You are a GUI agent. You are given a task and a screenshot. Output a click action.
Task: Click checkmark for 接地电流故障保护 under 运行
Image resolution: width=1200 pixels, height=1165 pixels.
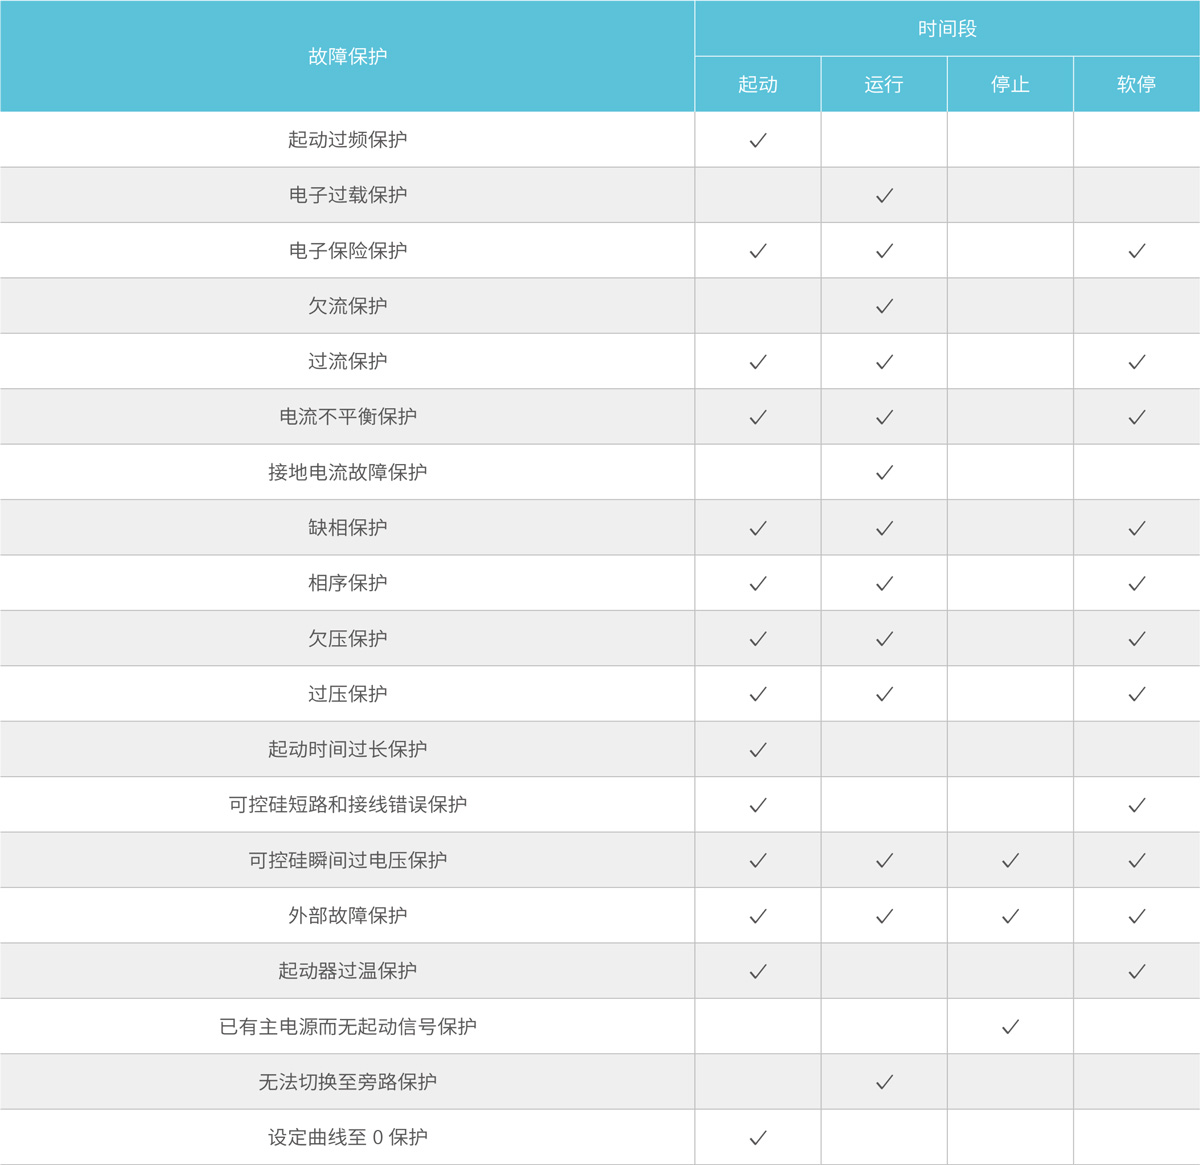pyautogui.click(x=884, y=473)
